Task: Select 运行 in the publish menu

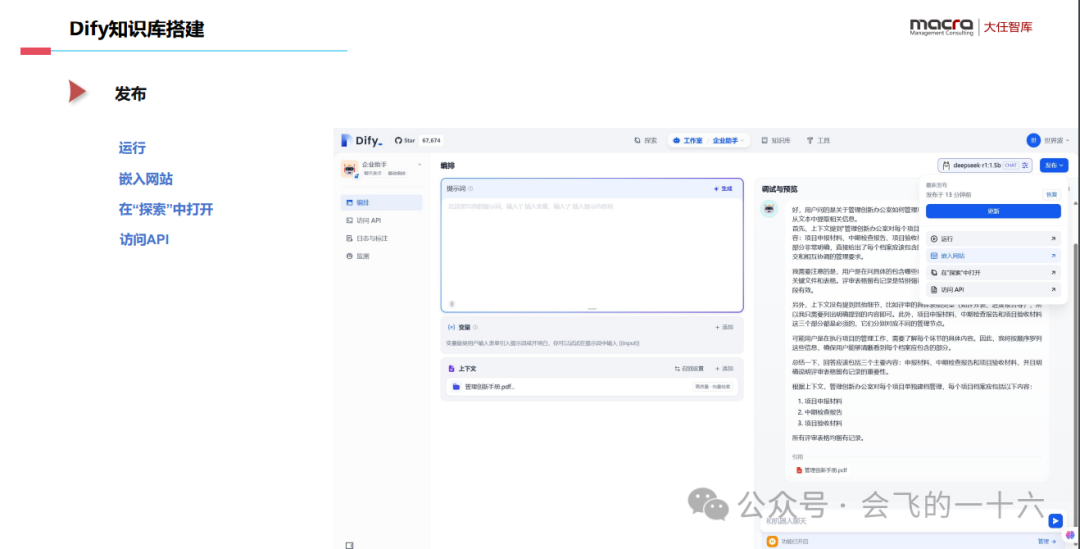Action: click(993, 238)
